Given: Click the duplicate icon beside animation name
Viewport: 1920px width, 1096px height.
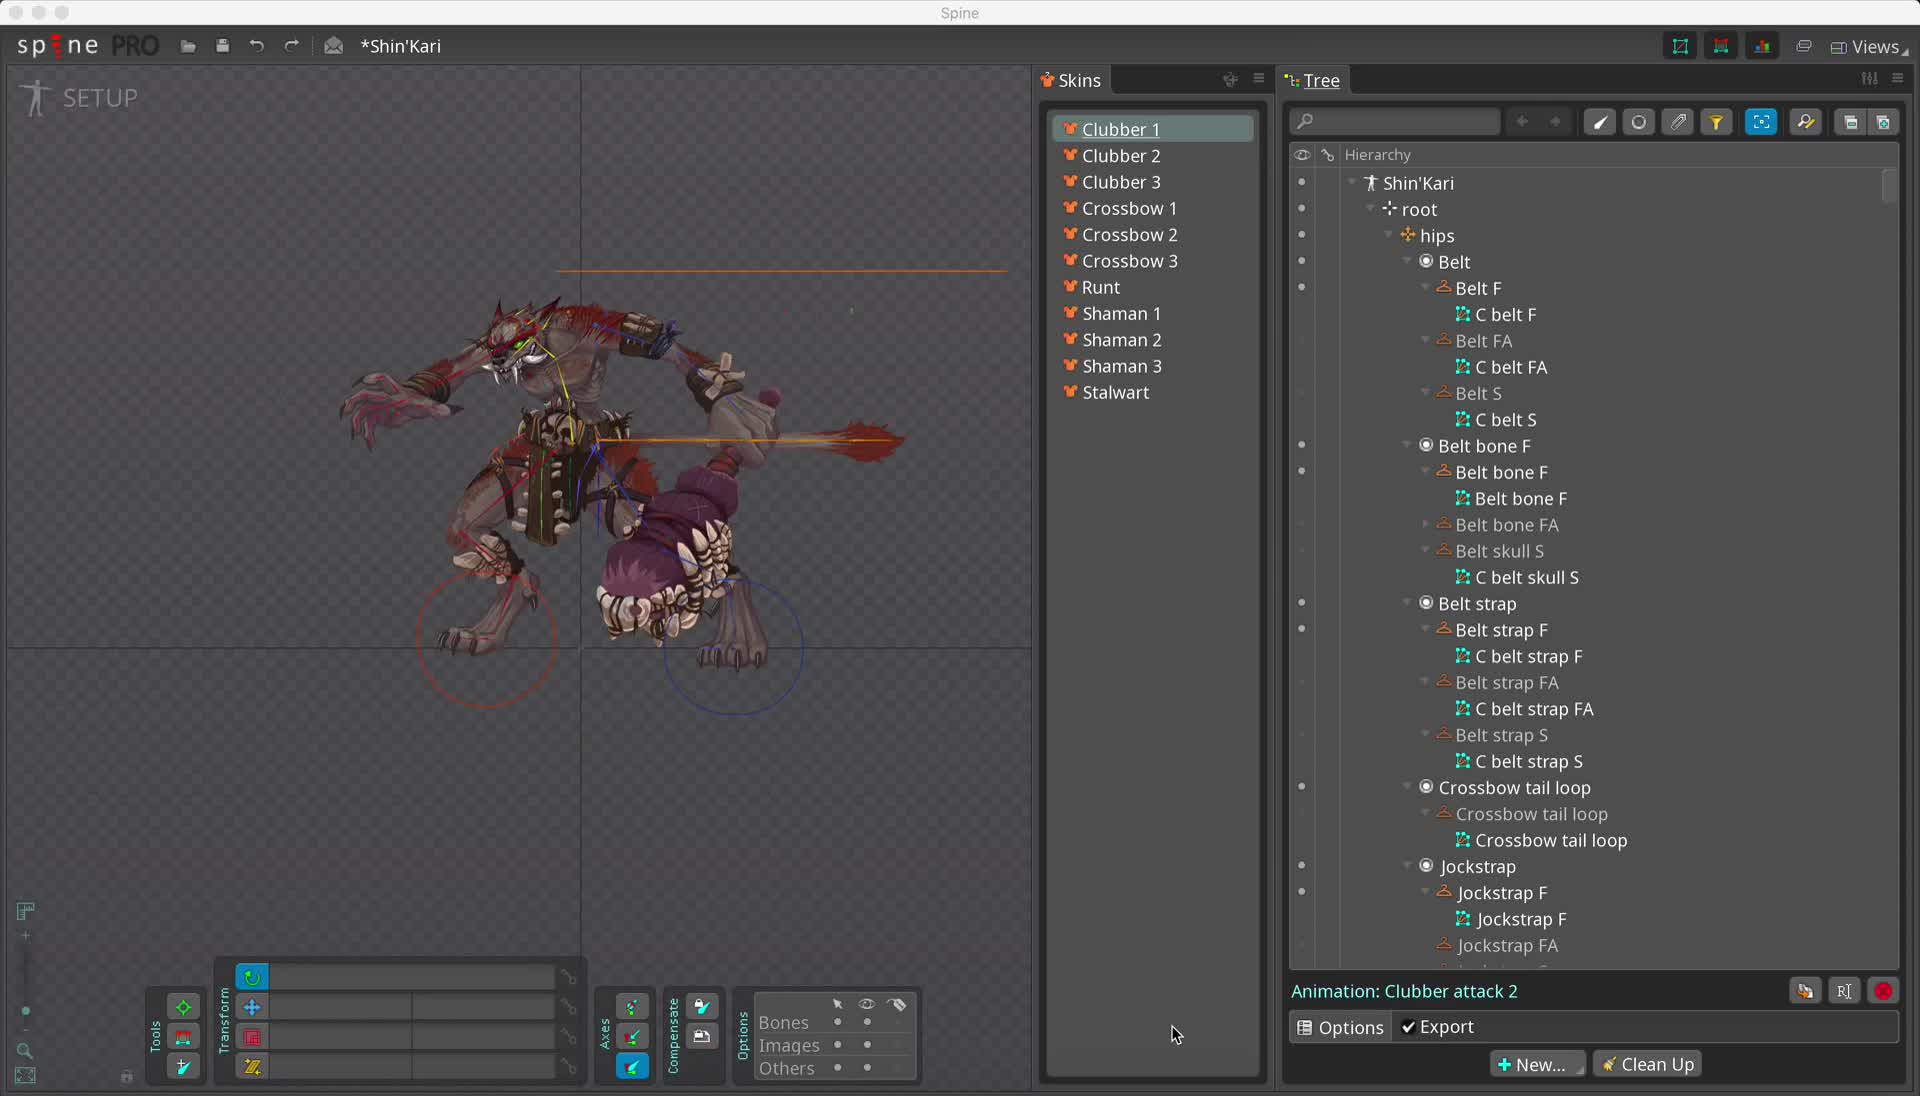Looking at the screenshot, I should pyautogui.click(x=1805, y=991).
